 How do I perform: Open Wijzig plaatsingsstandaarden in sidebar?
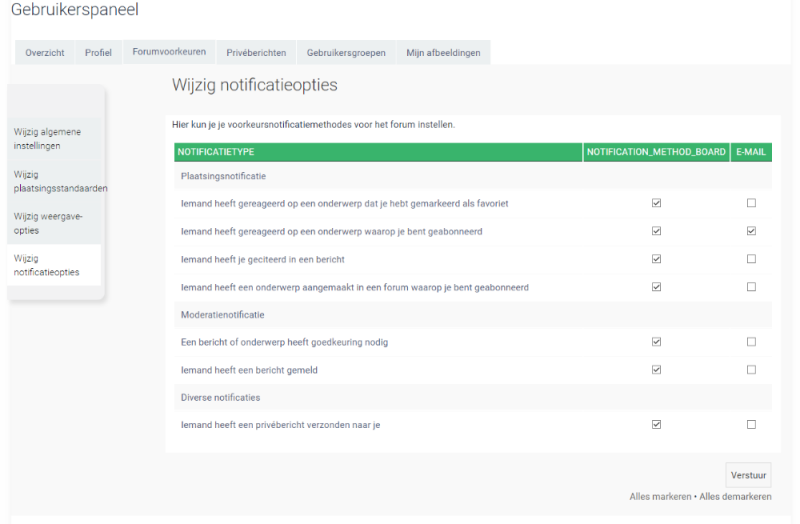pyautogui.click(x=60, y=181)
